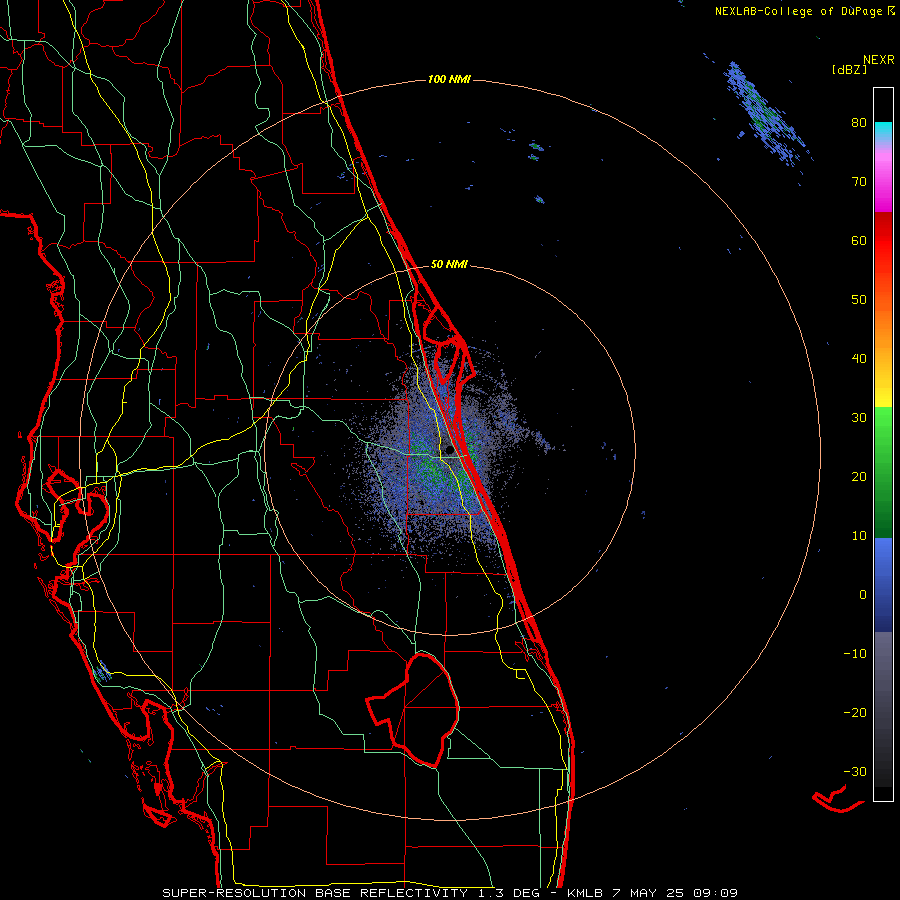Screen dimensions: 900x900
Task: Click the 10 value on dBZ scale
Action: [859, 536]
